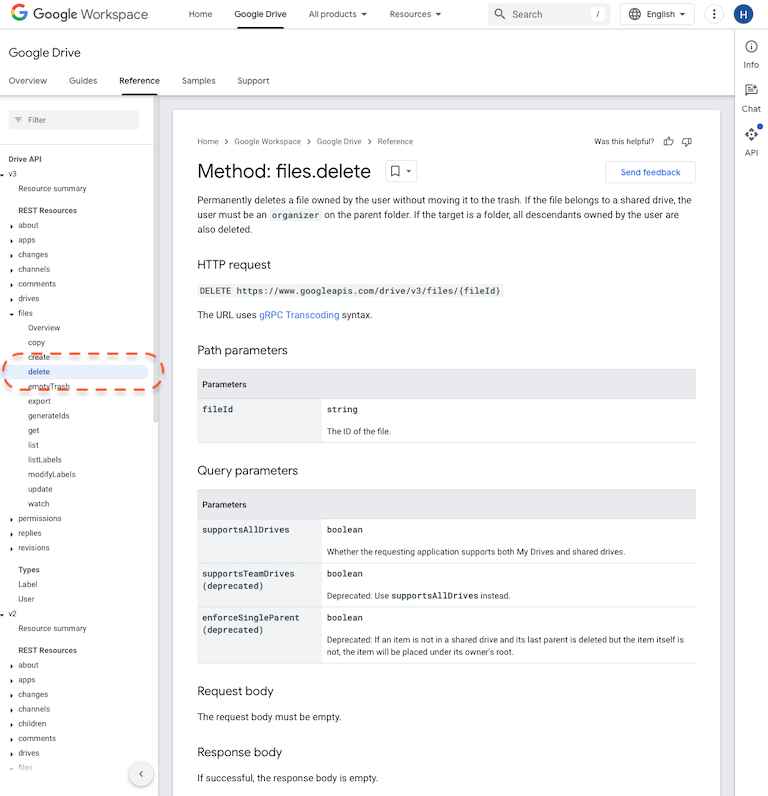
Task: Open the API explorer panel
Action: tap(751, 141)
